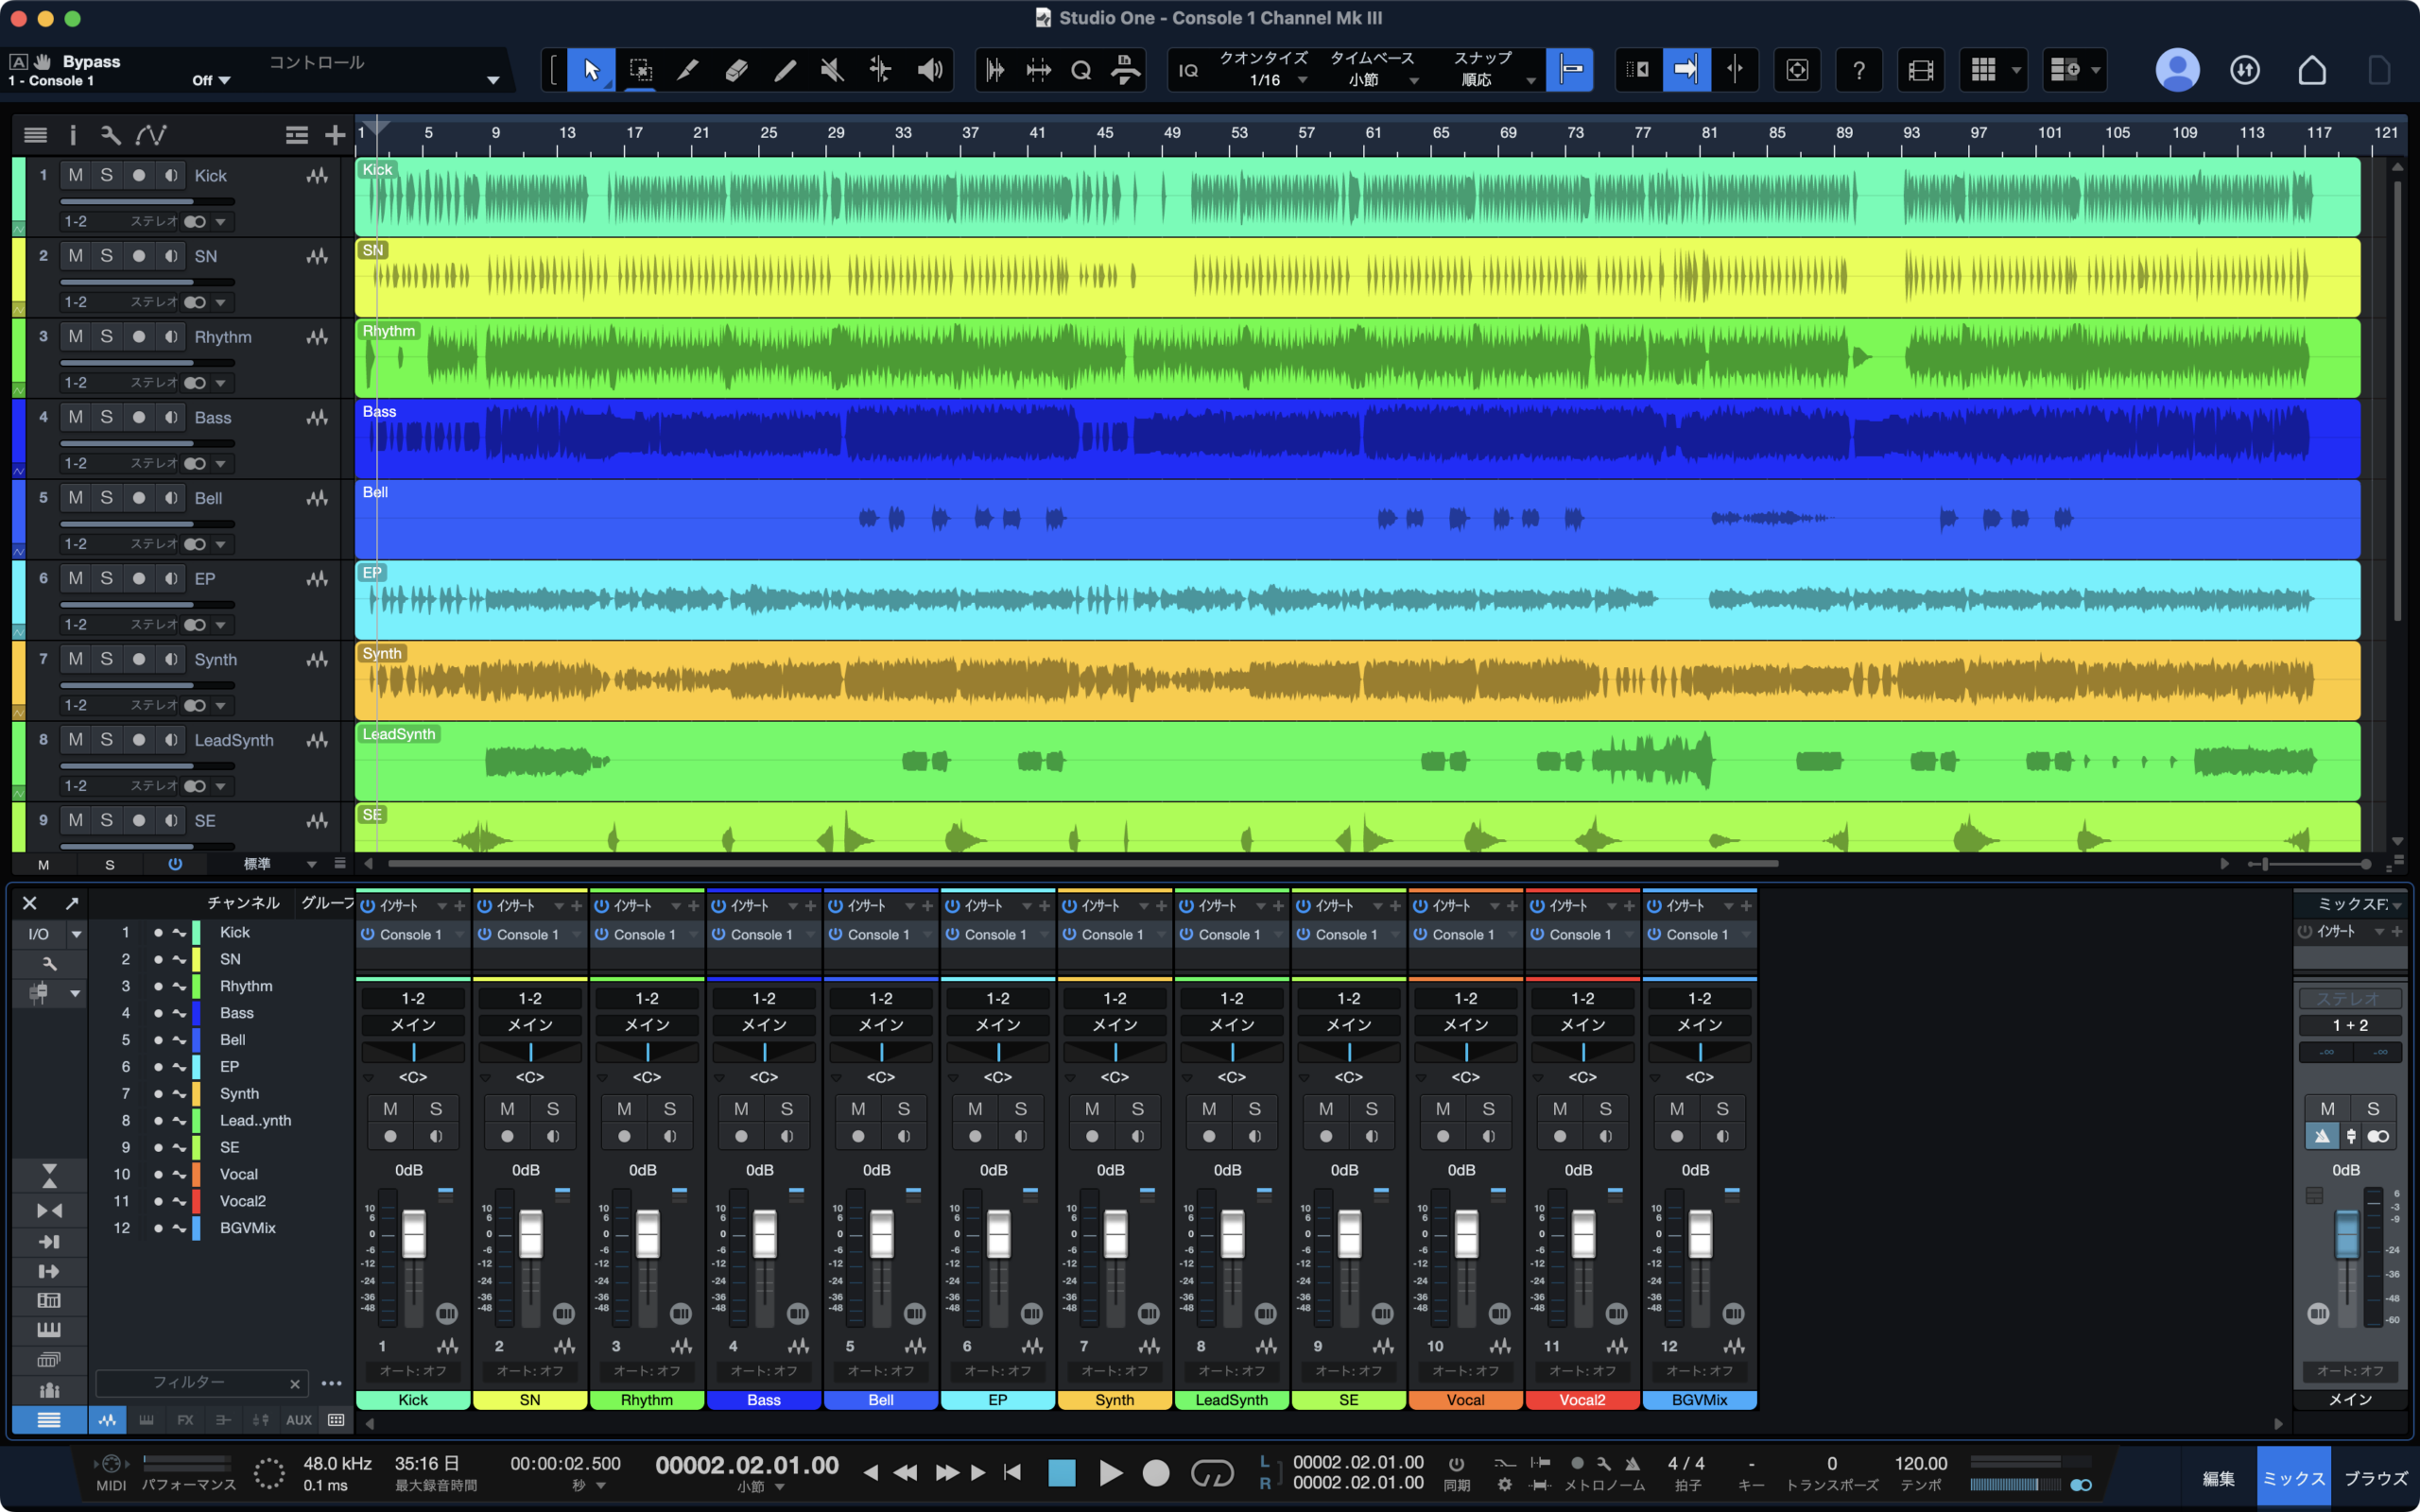
Task: Select the Paint pencil tool
Action: pyautogui.click(x=785, y=70)
